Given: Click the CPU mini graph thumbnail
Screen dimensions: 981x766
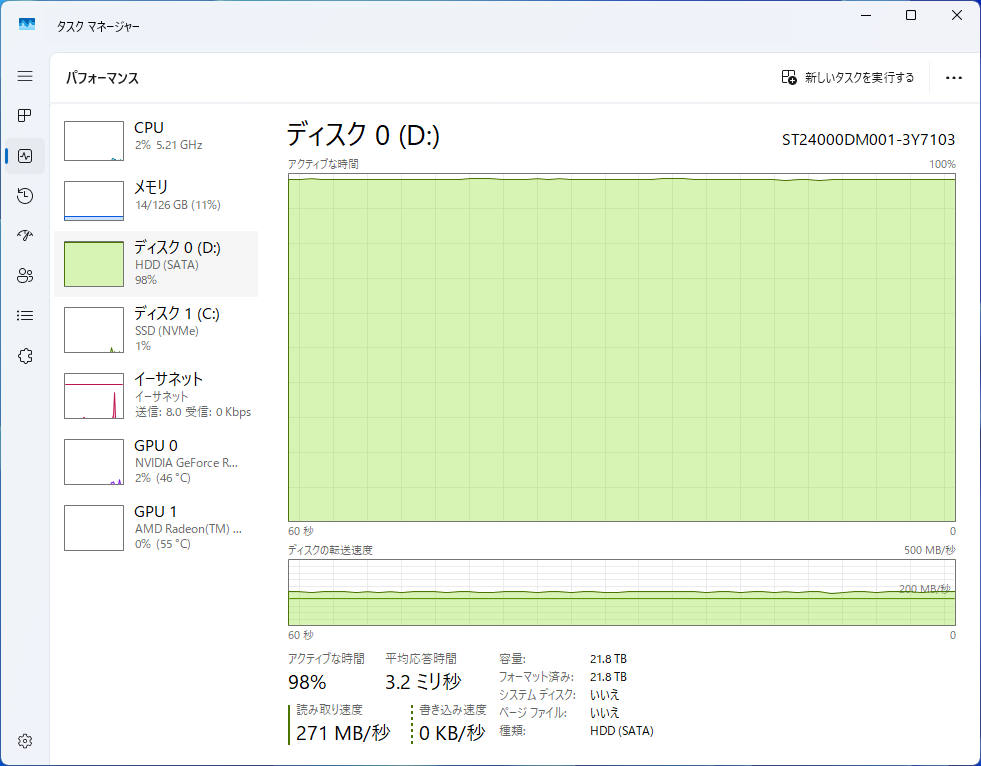Looking at the screenshot, I should (94, 141).
